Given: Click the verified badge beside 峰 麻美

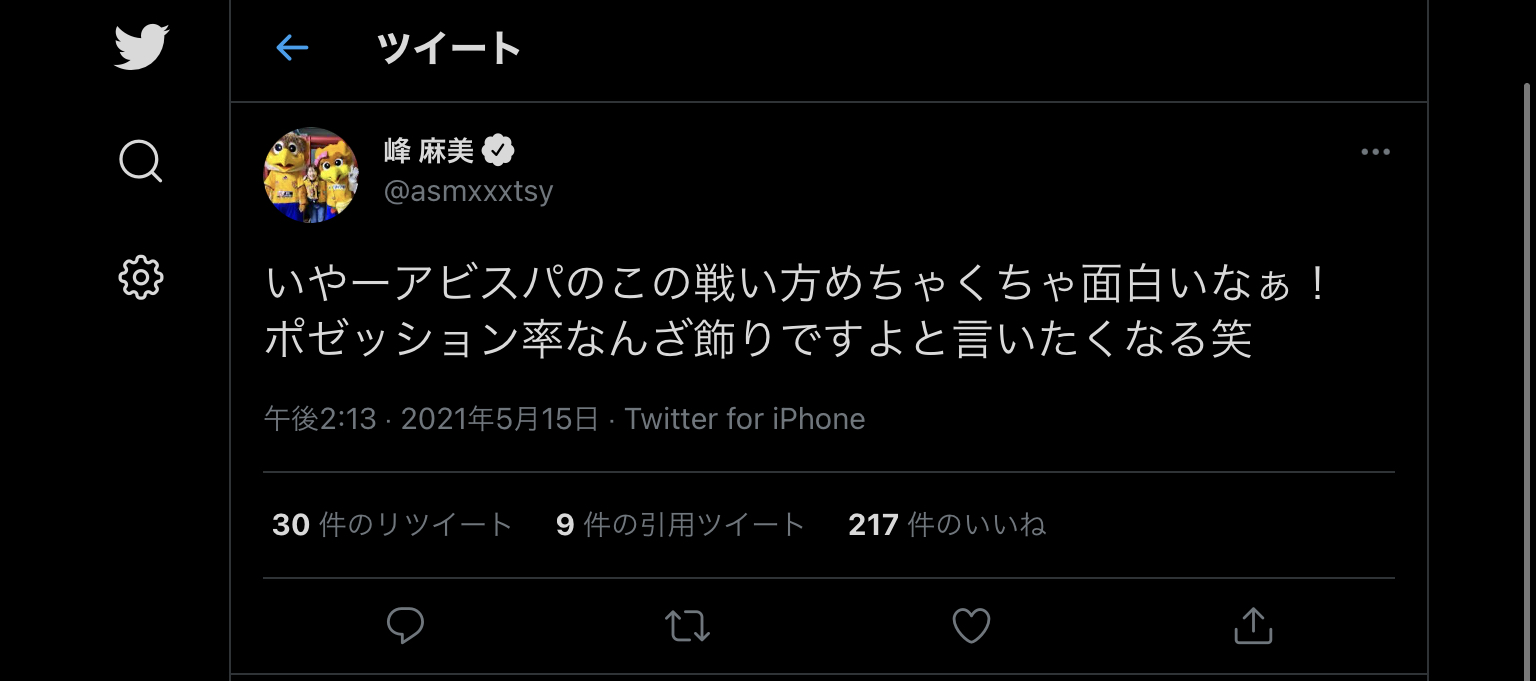Looking at the screenshot, I should pyautogui.click(x=498, y=151).
